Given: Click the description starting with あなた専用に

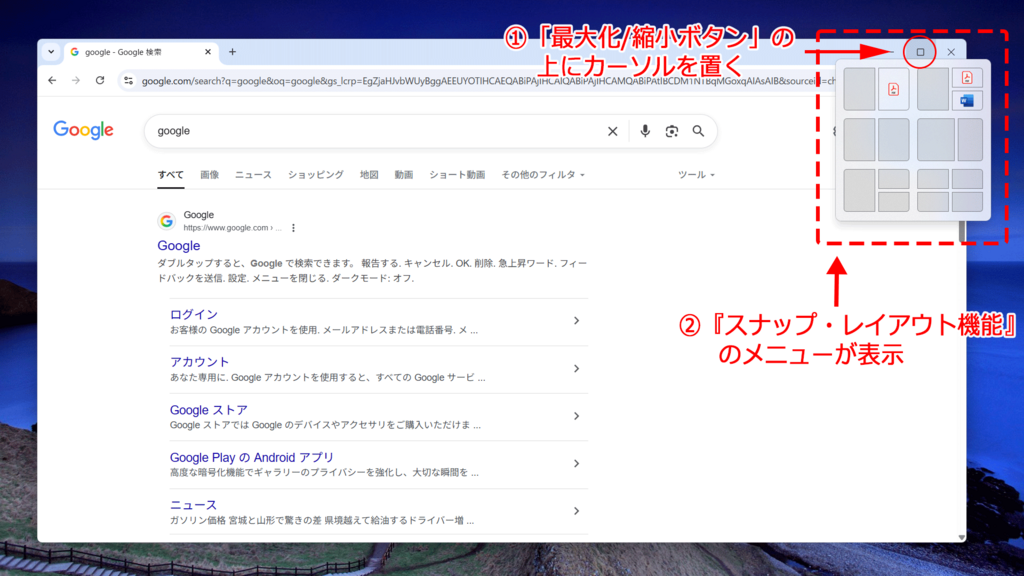Looking at the screenshot, I should coord(328,378).
